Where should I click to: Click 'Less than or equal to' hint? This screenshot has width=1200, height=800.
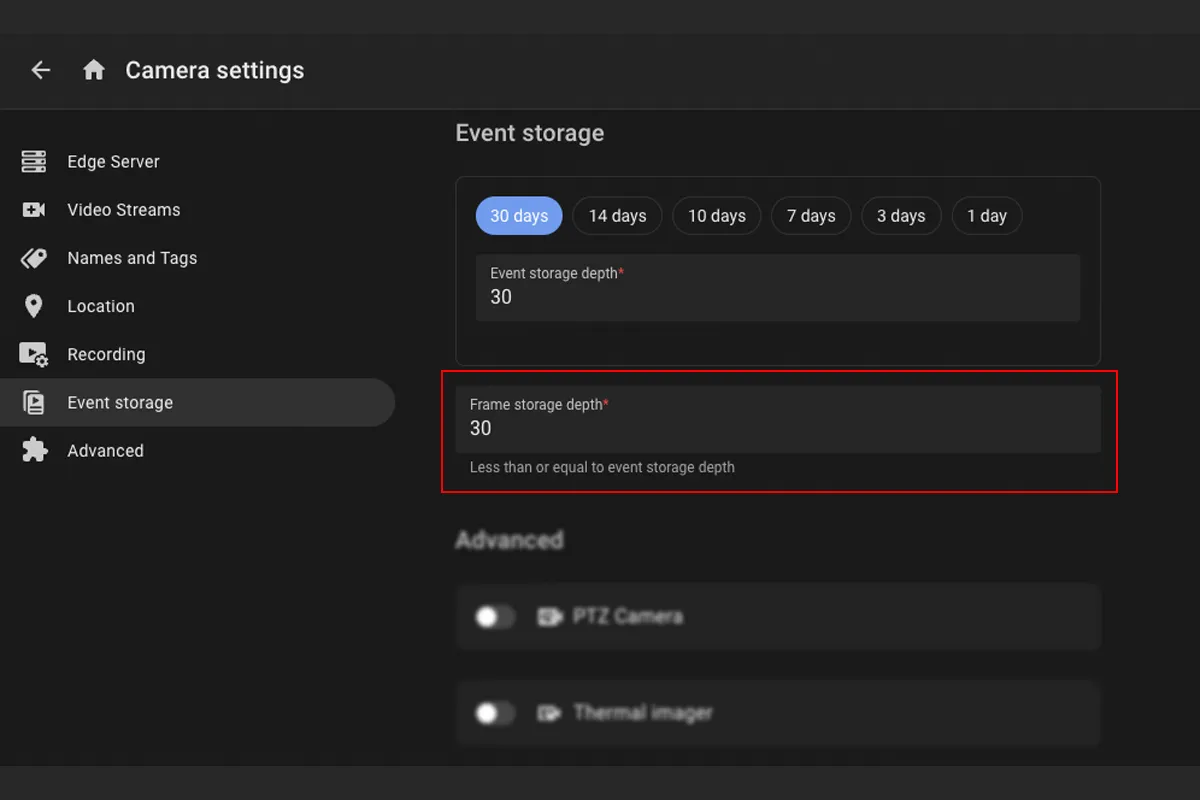tap(602, 467)
